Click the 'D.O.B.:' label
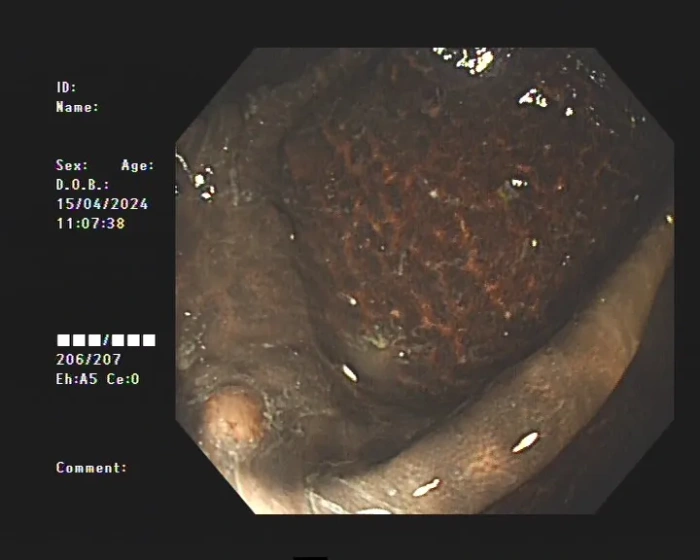The width and height of the screenshot is (700, 560). point(83,184)
